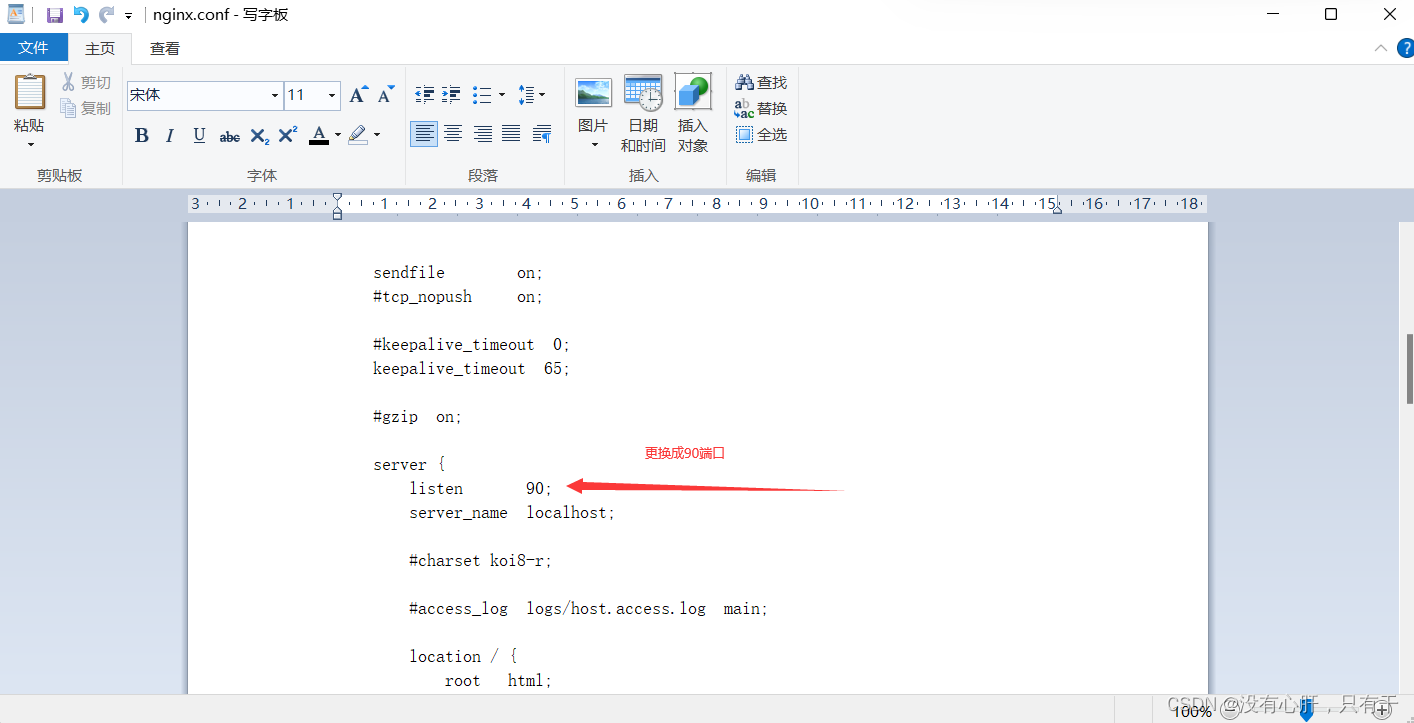
Task: Click the "sendfile on;" line
Action: pyautogui.click(x=458, y=273)
